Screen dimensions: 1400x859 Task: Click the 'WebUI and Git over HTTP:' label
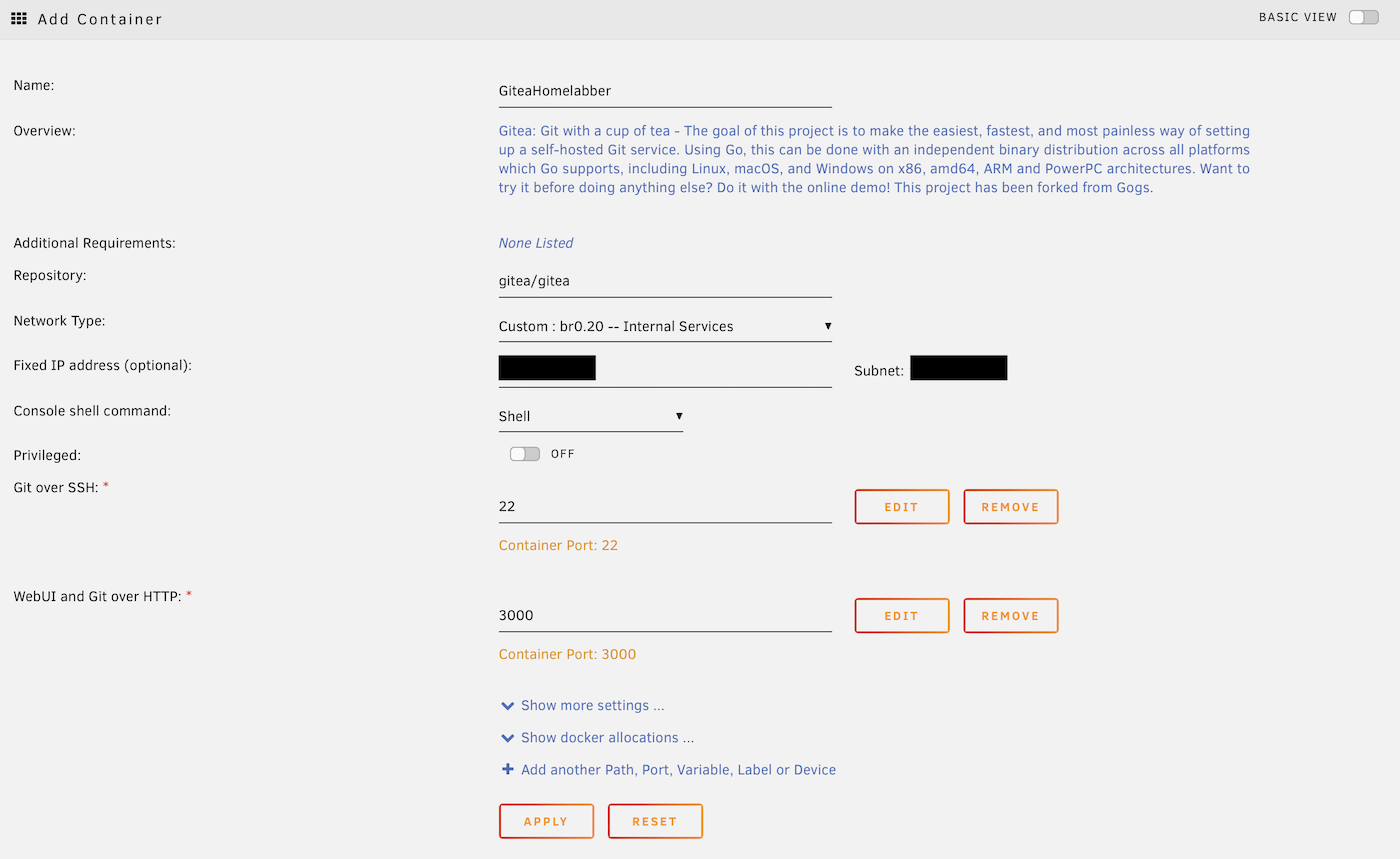(x=97, y=596)
